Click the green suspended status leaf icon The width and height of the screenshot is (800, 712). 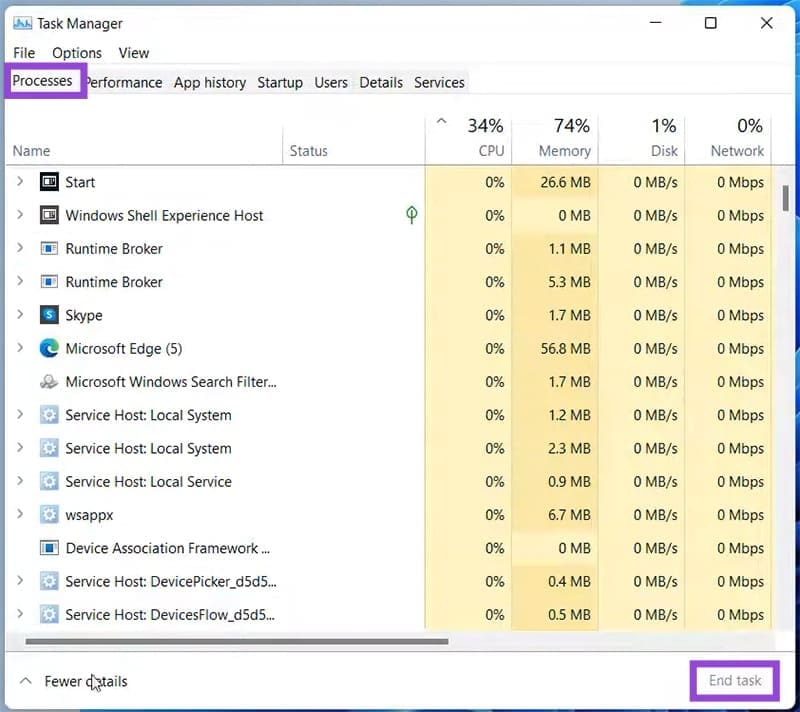click(410, 215)
